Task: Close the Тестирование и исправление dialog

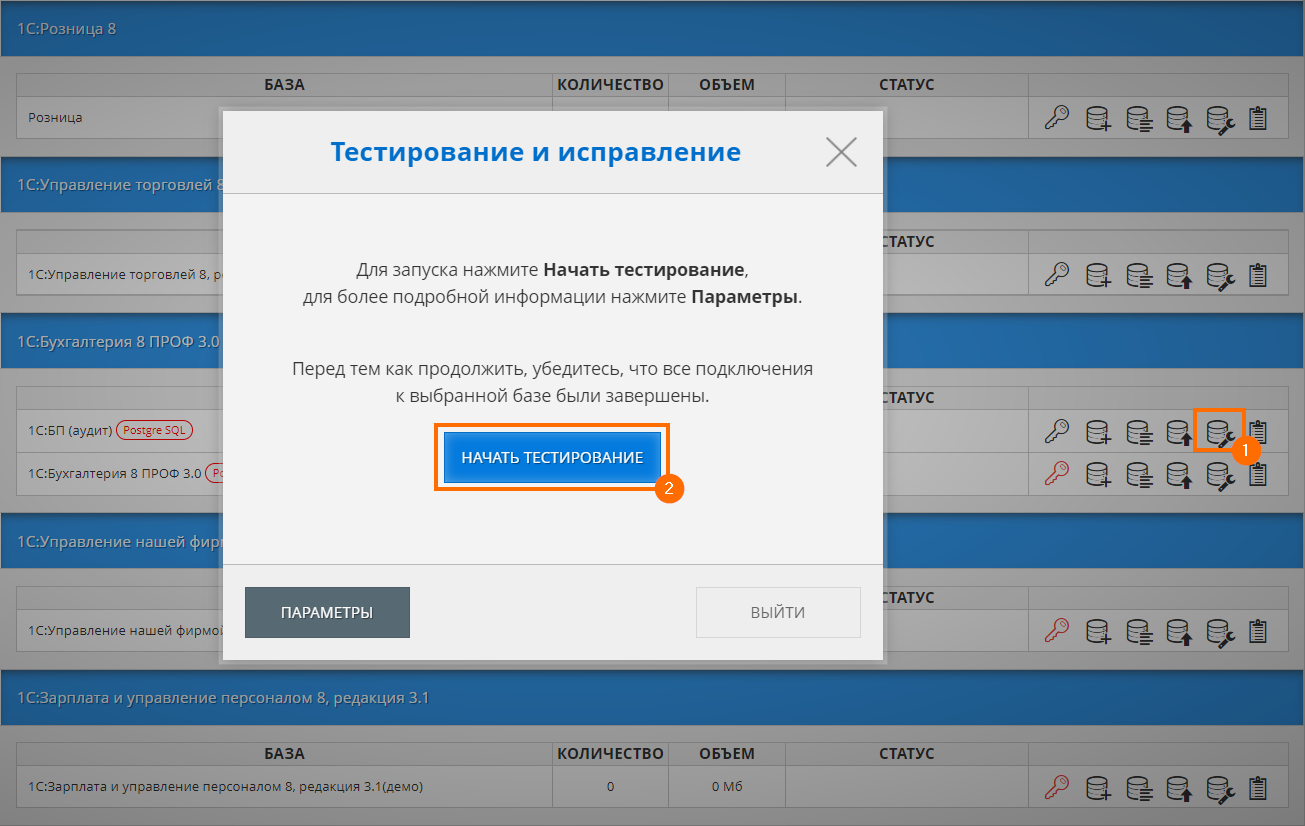Action: point(842,152)
